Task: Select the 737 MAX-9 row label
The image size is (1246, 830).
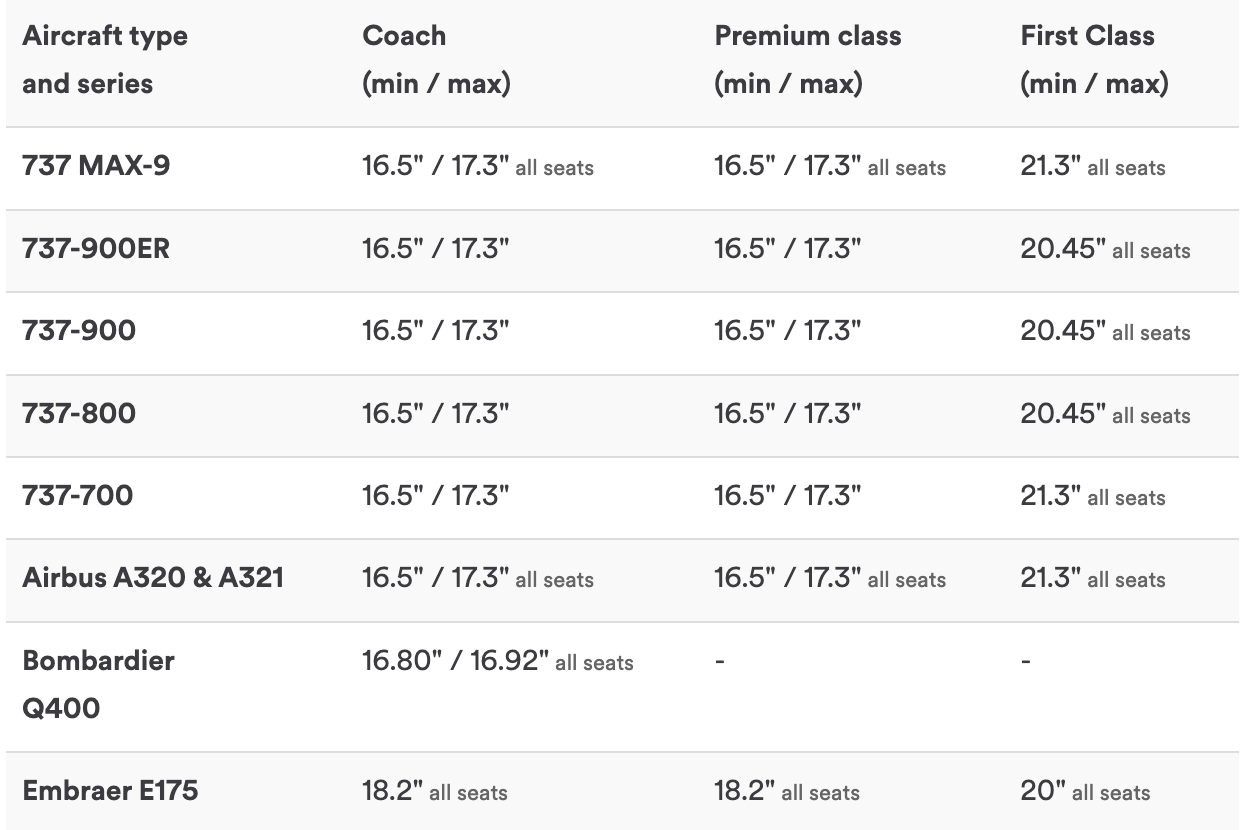Action: coord(96,166)
